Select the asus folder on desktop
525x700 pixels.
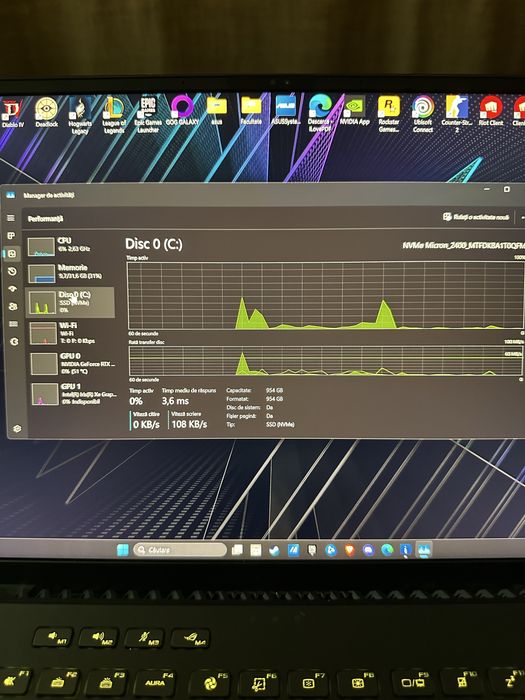pyautogui.click(x=217, y=110)
